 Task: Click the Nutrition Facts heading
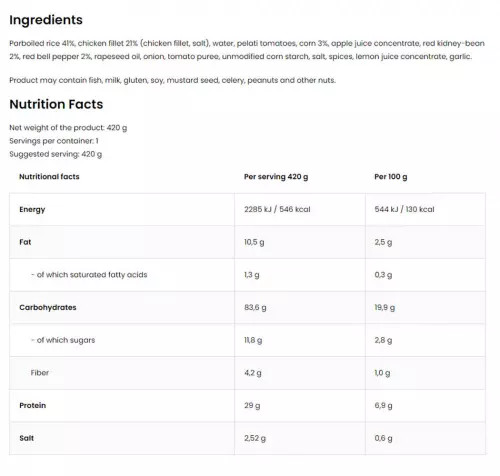[x=56, y=104]
